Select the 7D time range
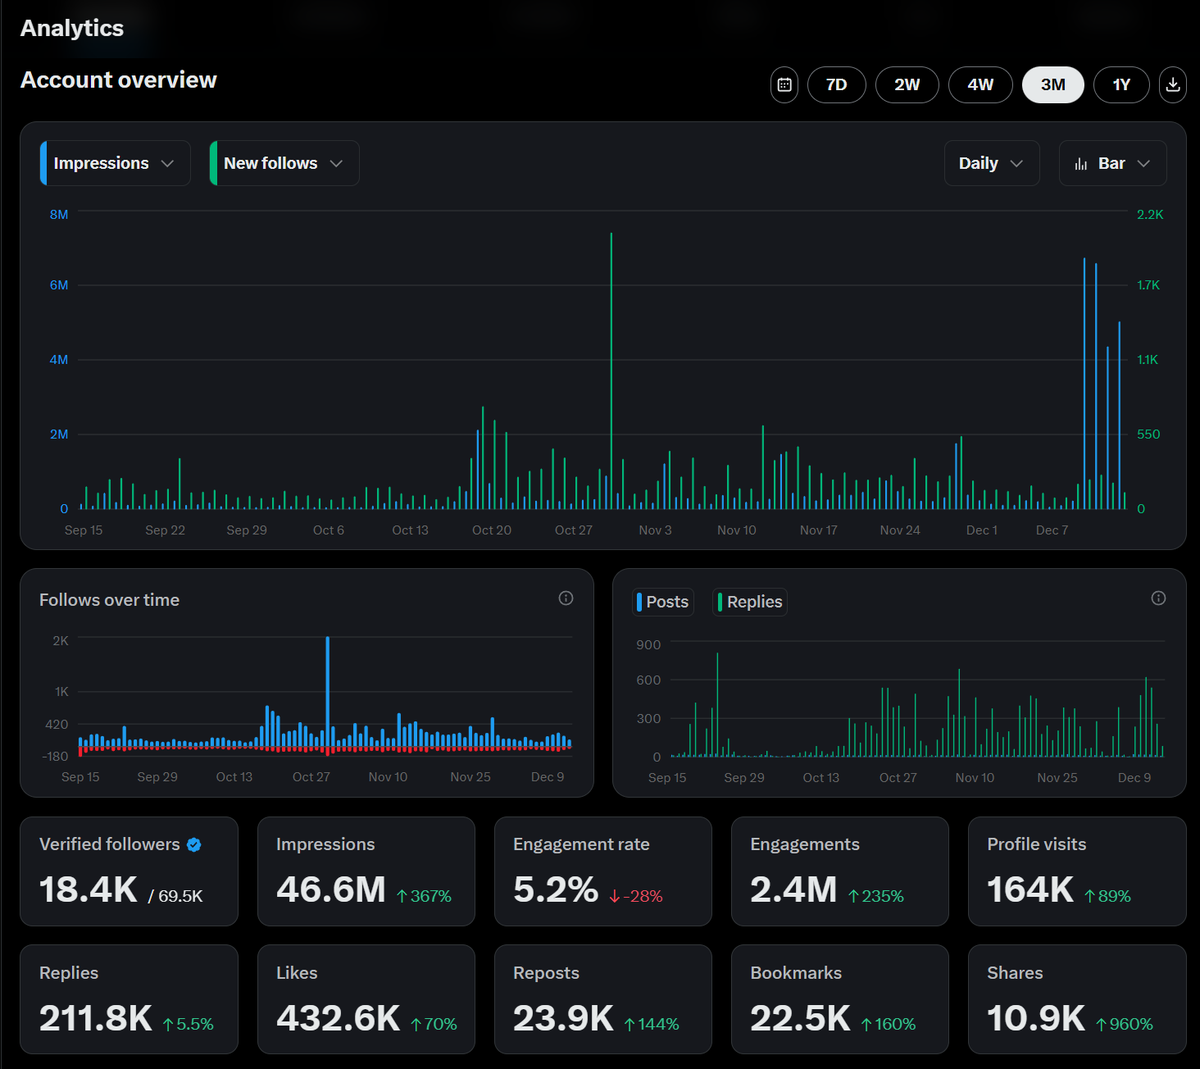 tap(837, 85)
